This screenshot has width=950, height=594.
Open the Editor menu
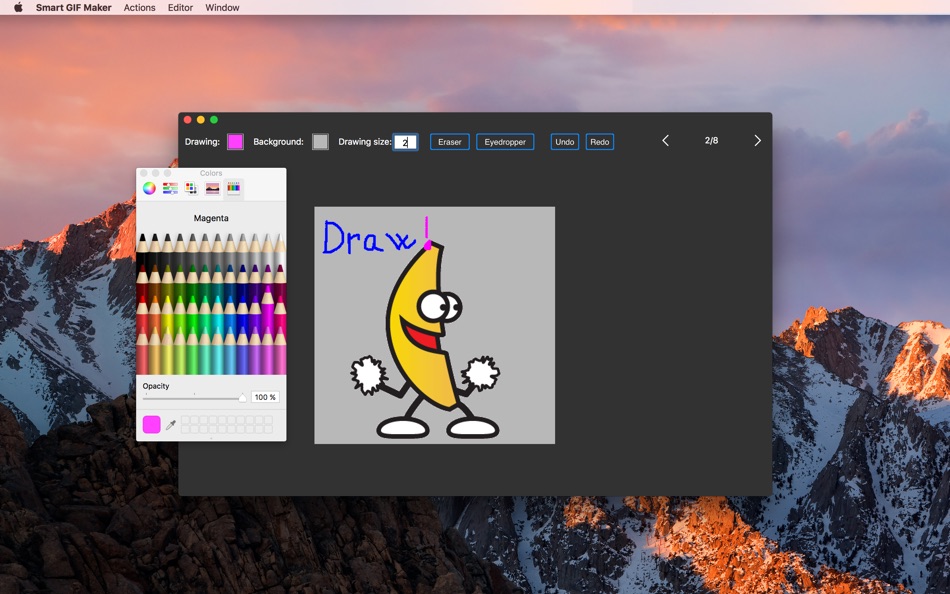(x=180, y=7)
